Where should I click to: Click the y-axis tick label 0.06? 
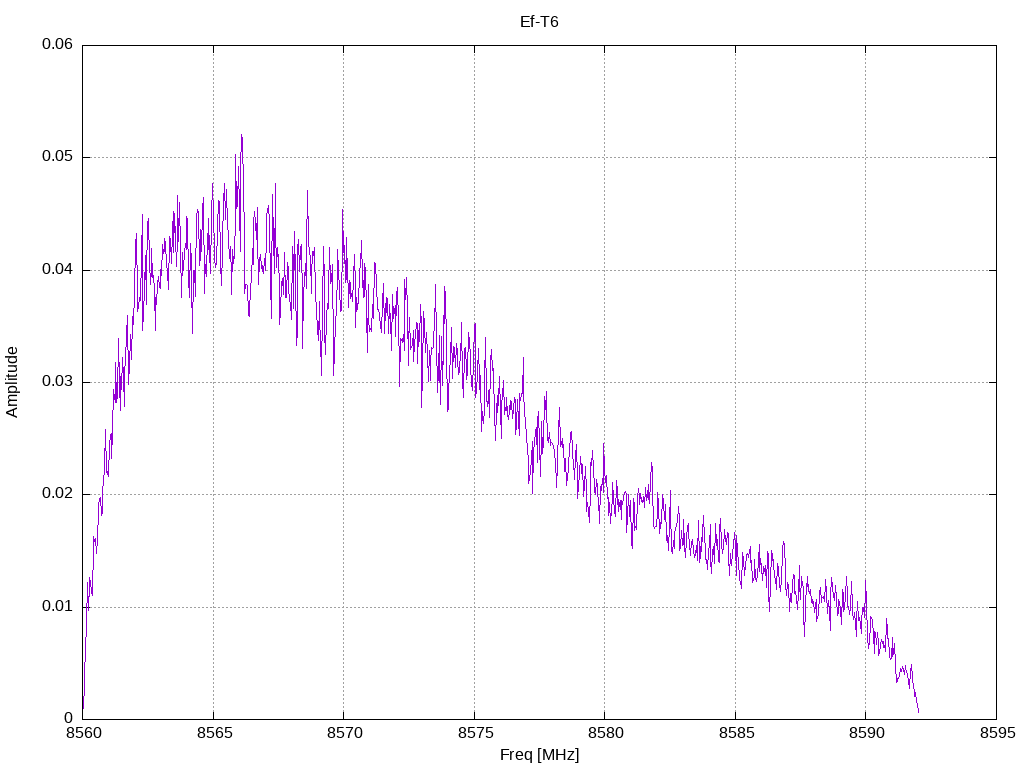coord(57,44)
